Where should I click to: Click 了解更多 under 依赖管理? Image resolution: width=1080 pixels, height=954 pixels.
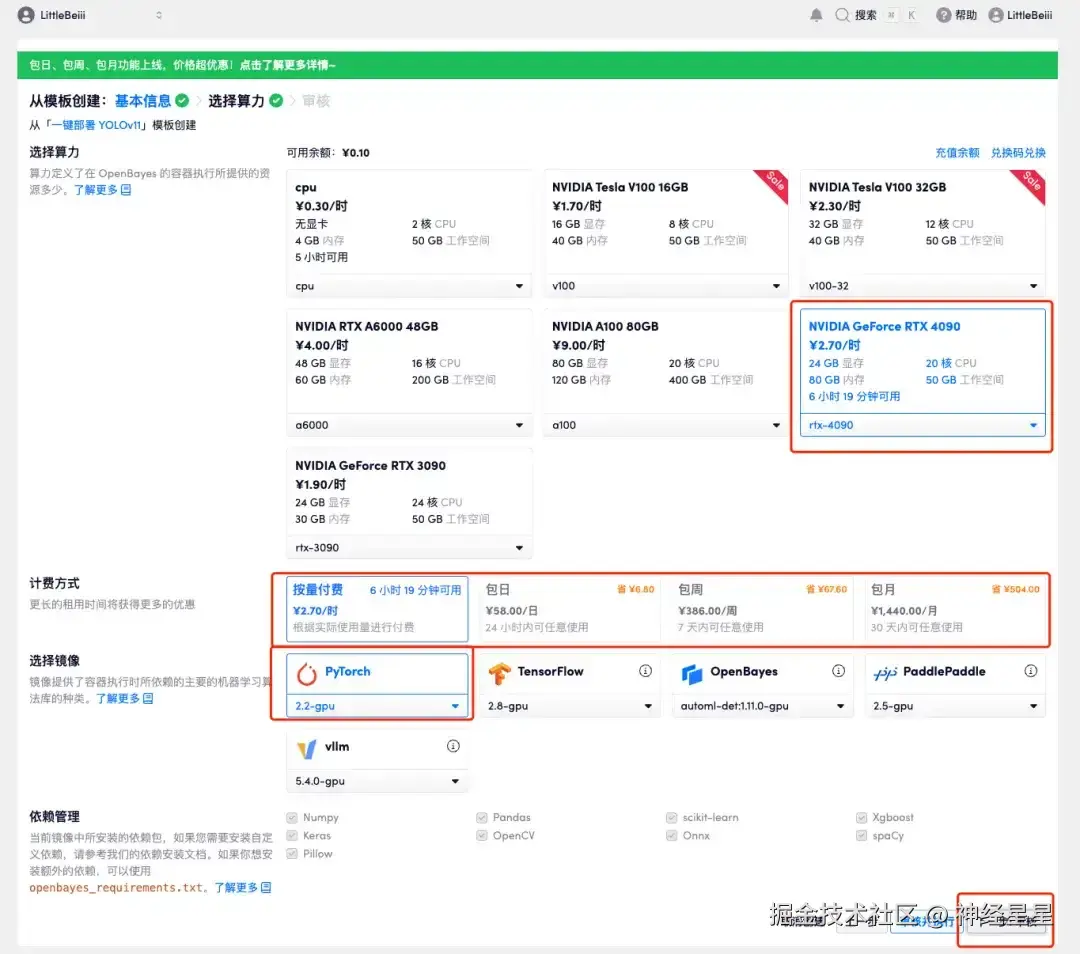242,888
